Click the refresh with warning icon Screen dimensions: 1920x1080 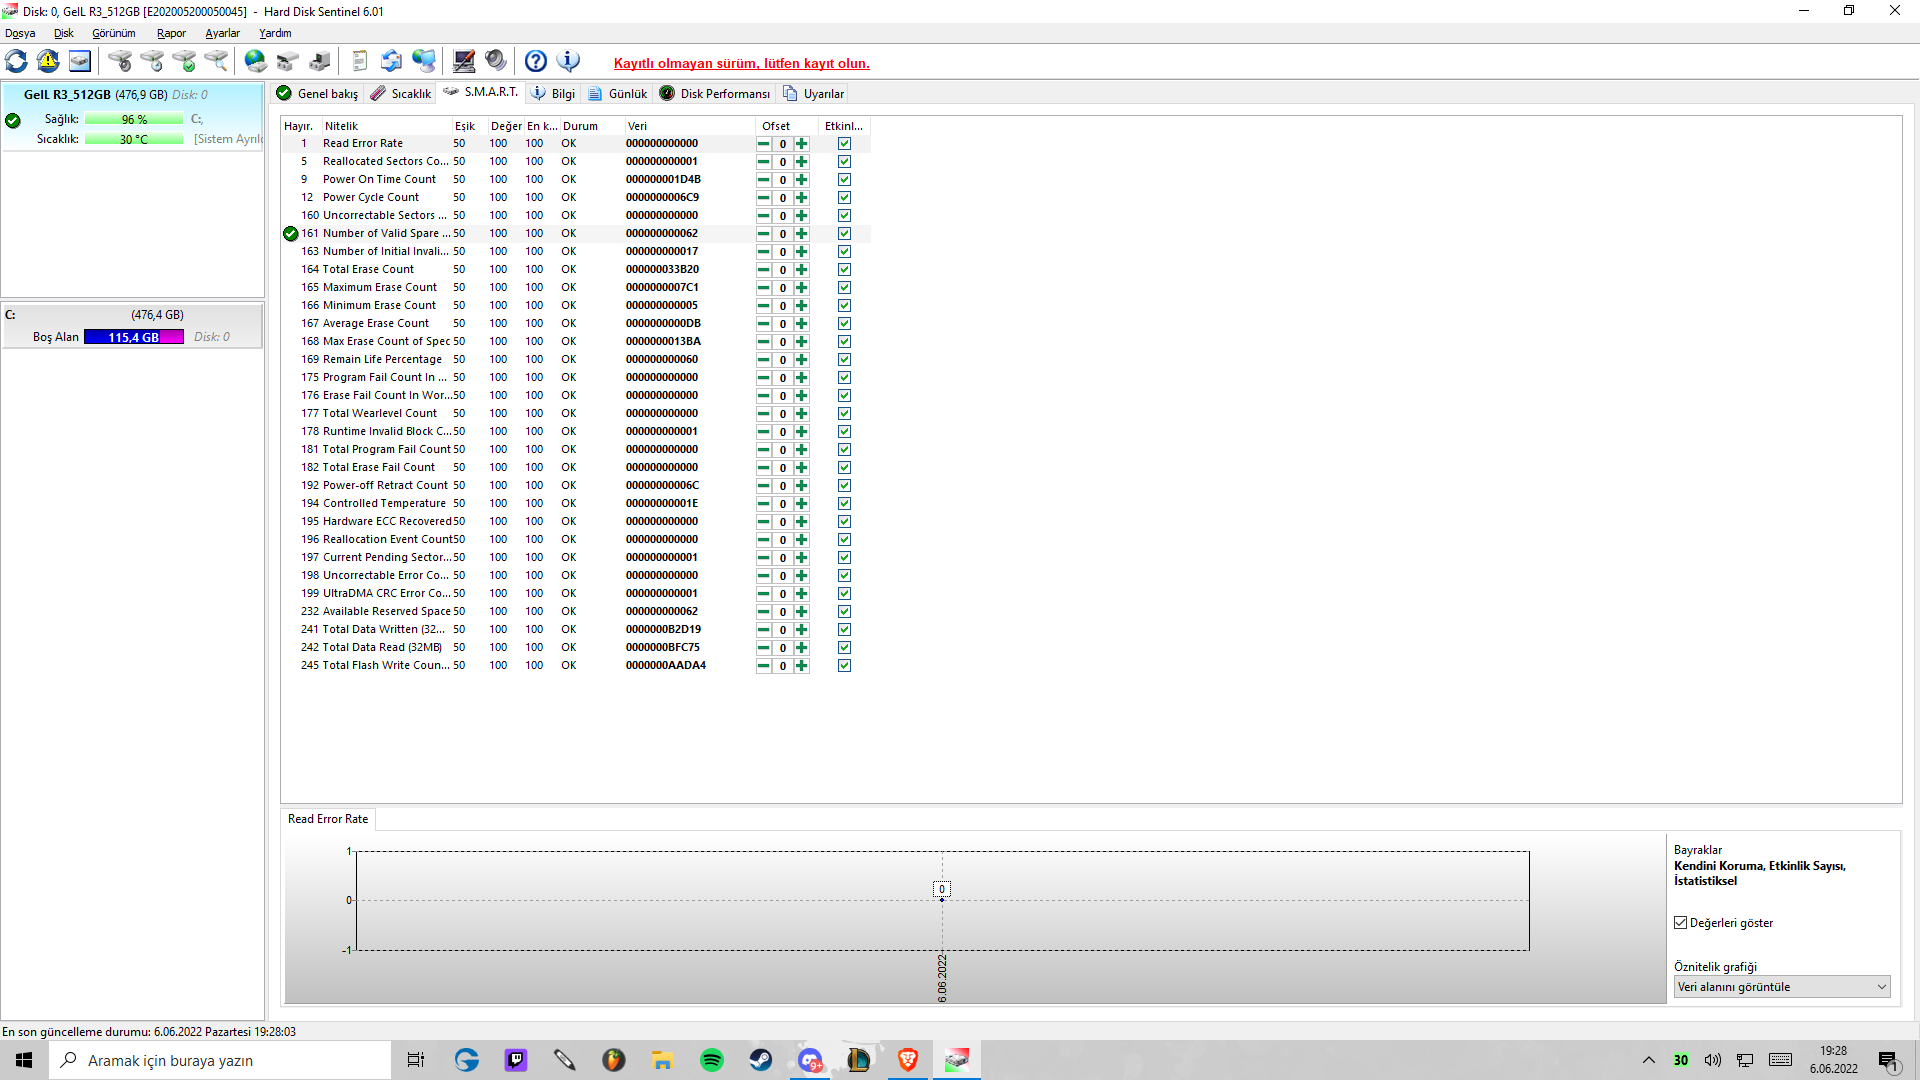(x=48, y=61)
